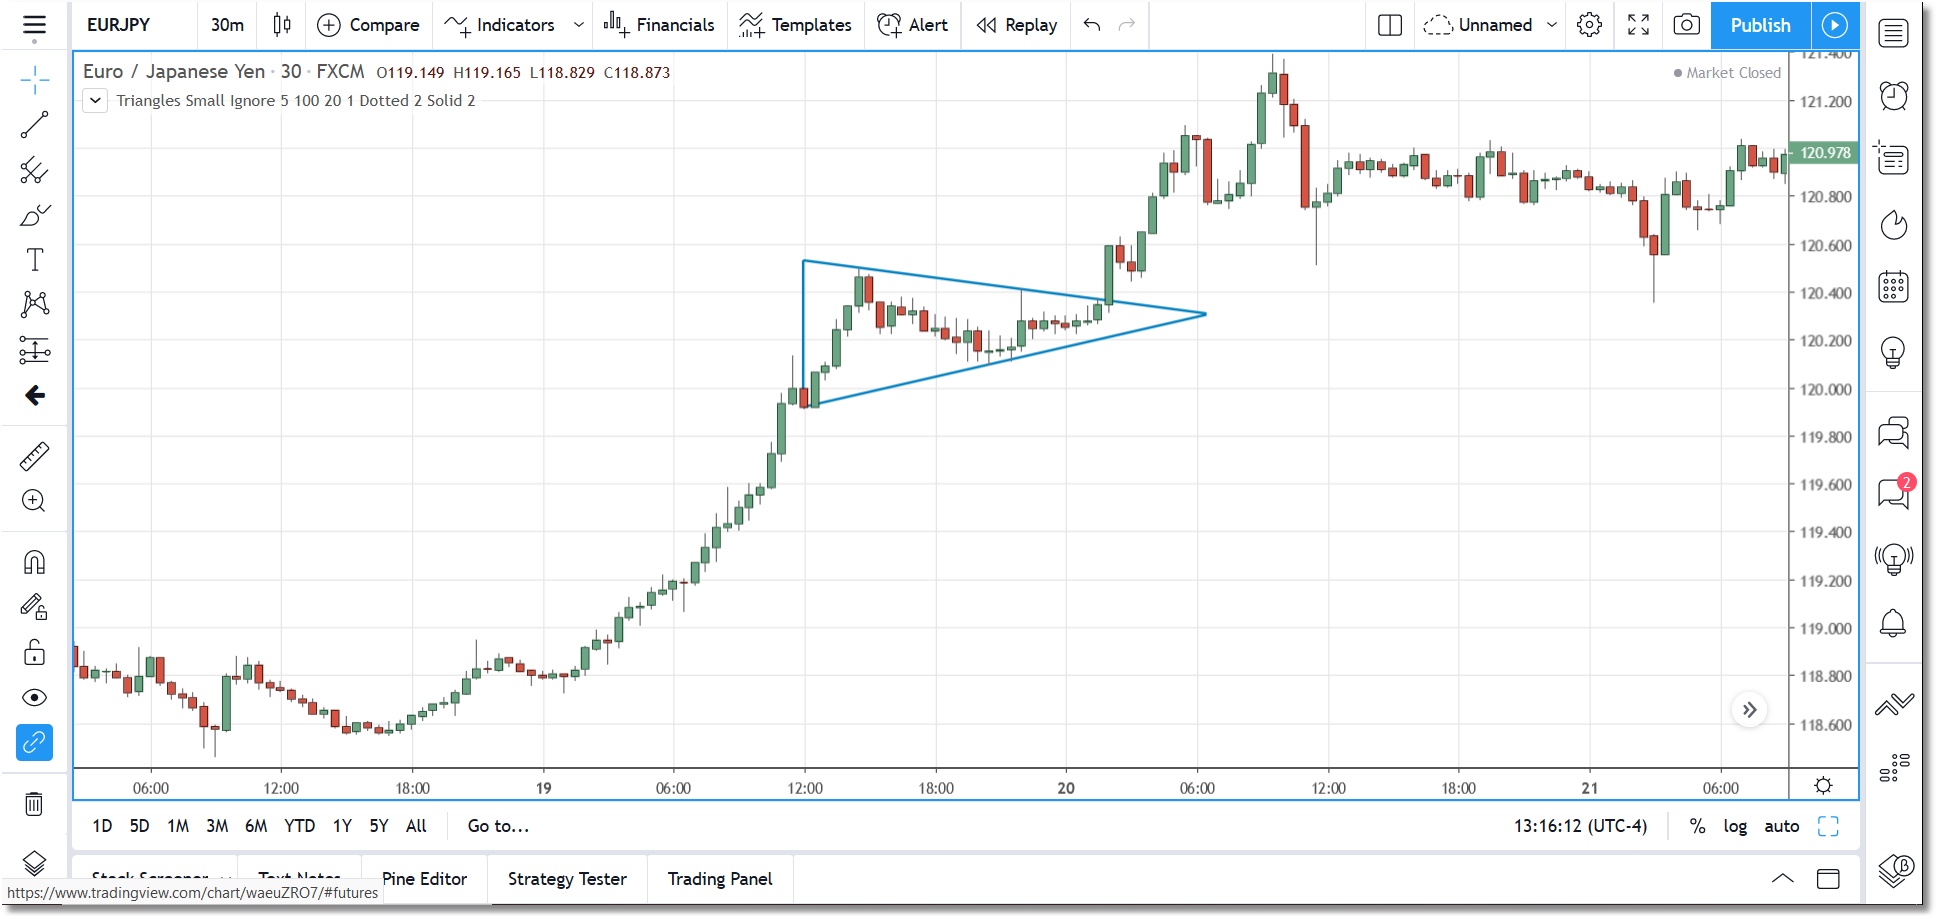Click the Compare button
The height and width of the screenshot is (919, 1937).
tap(368, 25)
